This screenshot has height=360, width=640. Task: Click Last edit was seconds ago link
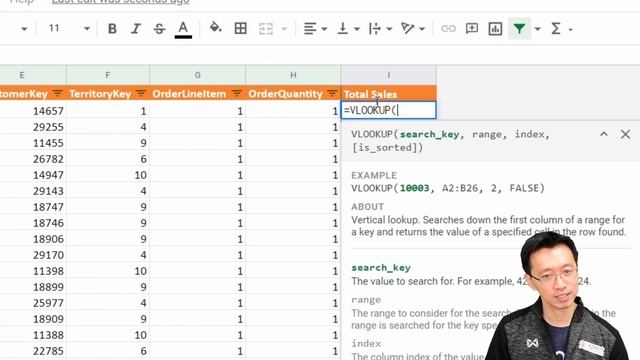point(120,2)
